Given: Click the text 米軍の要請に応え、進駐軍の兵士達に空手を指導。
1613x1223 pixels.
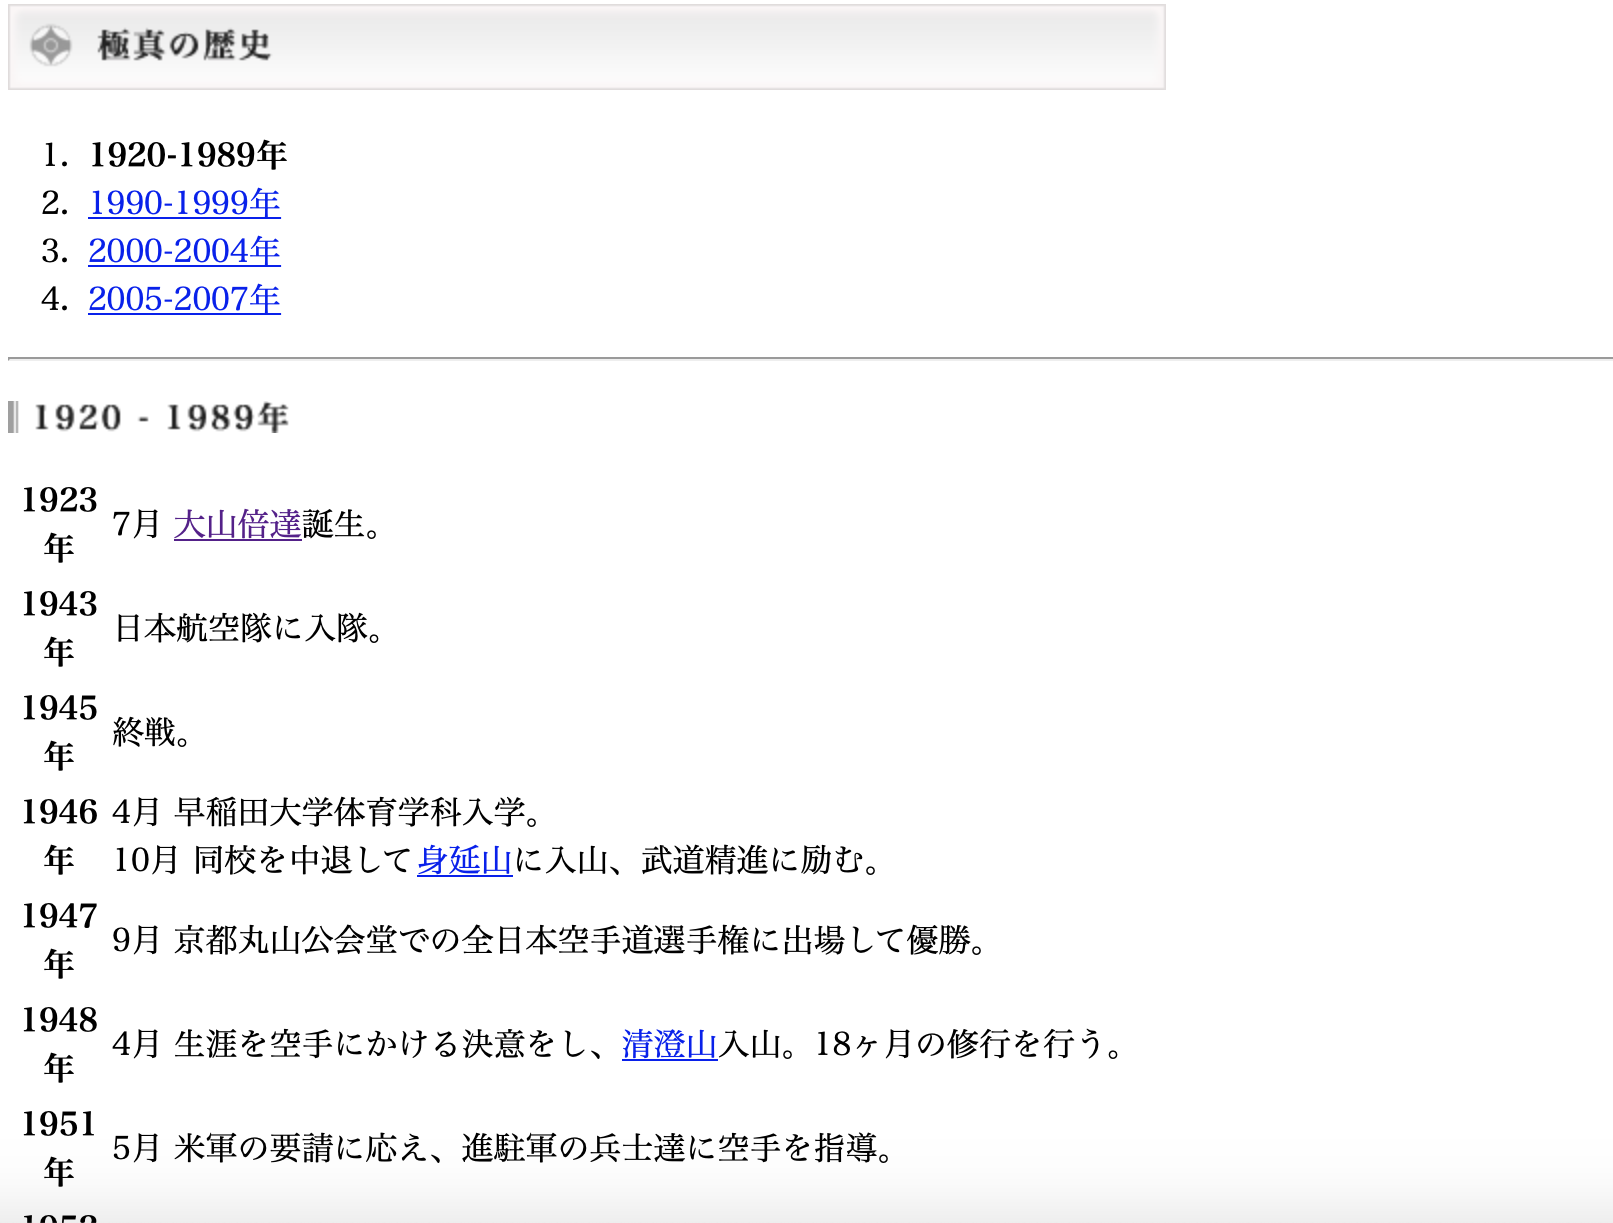Looking at the screenshot, I should pyautogui.click(x=535, y=1148).
